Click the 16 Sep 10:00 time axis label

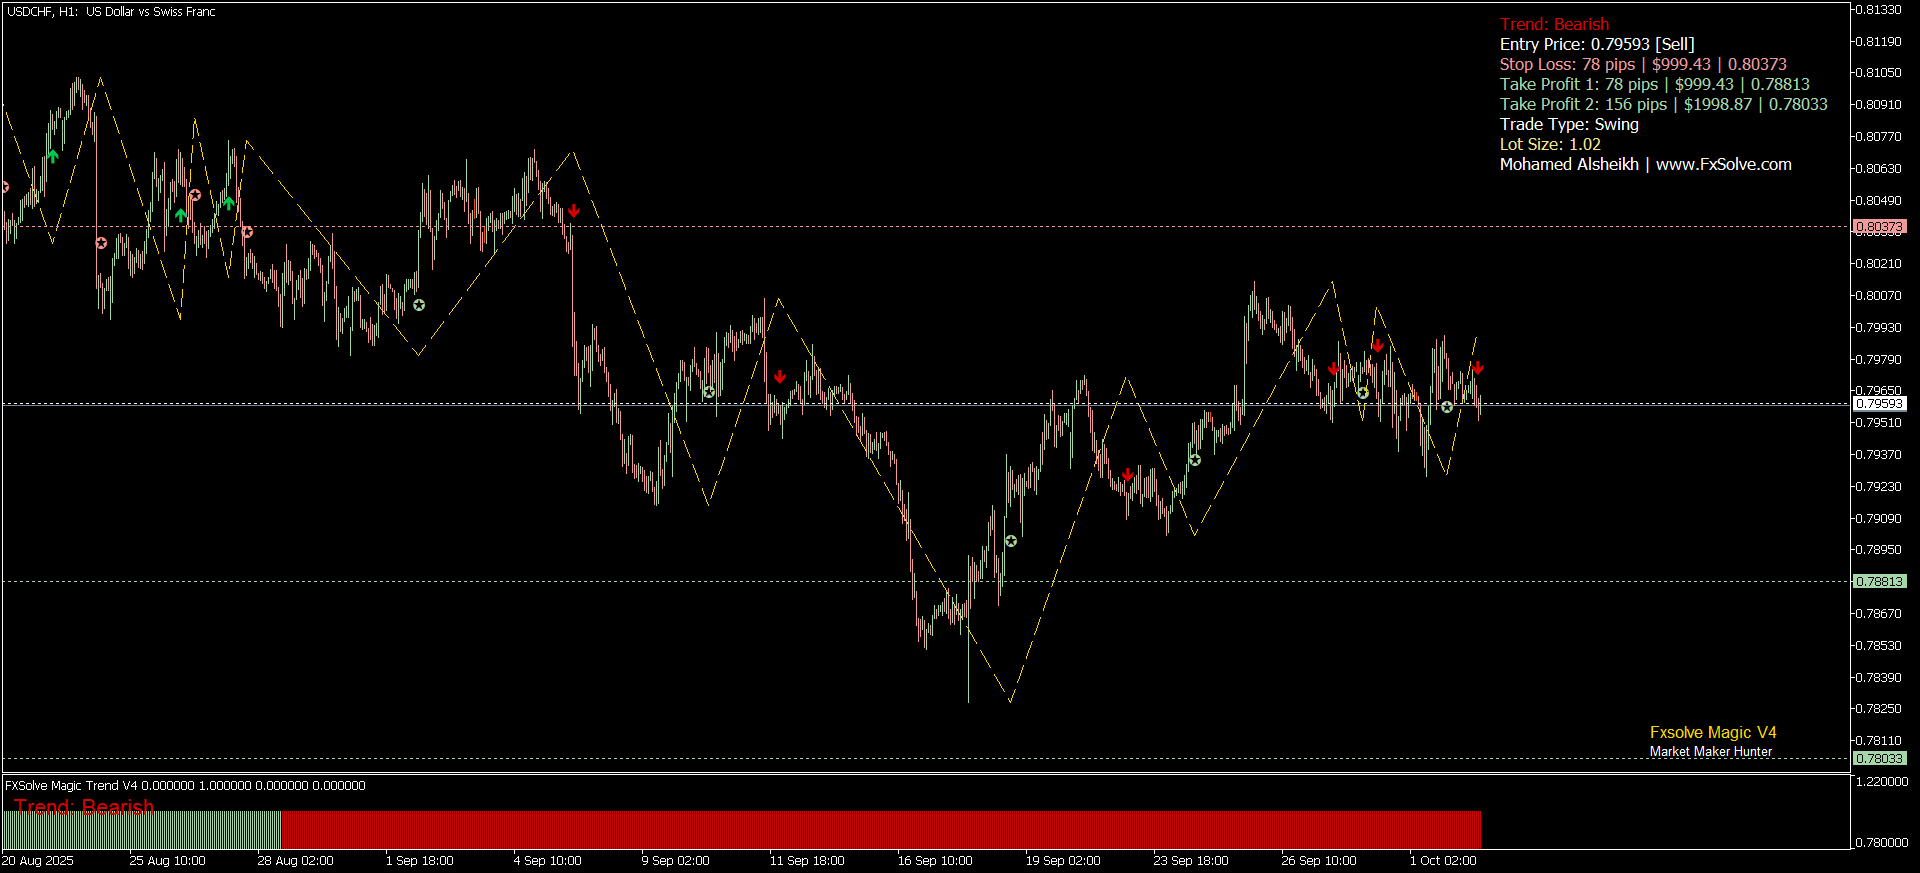click(x=934, y=861)
